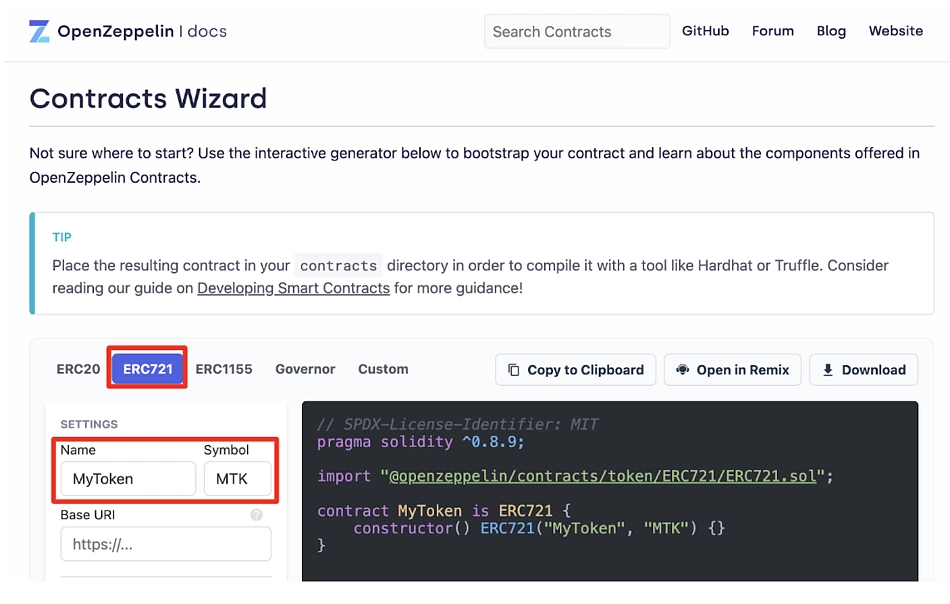Click 'contract MyToken is ERC721' code line

tap(443, 511)
